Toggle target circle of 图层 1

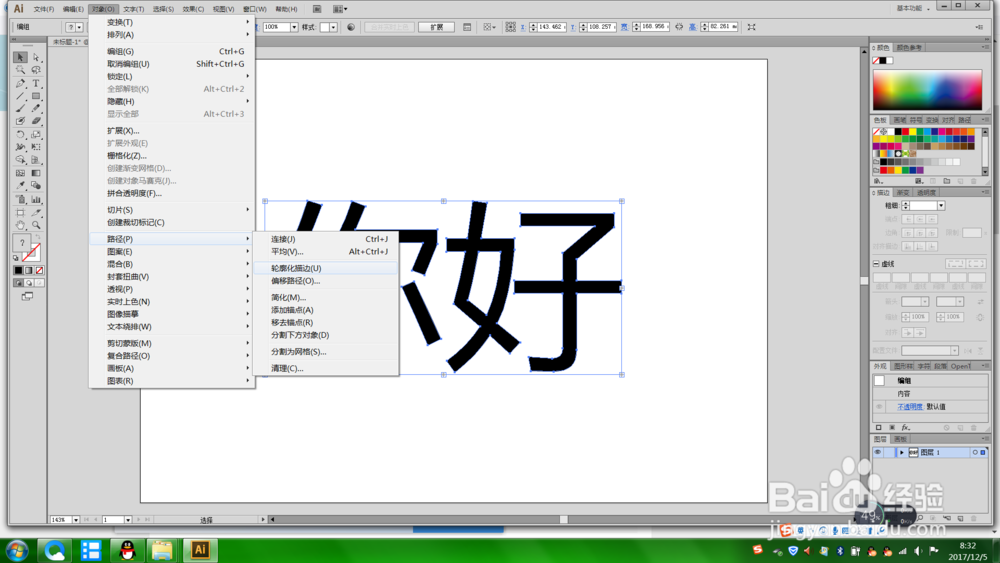[x=974, y=452]
